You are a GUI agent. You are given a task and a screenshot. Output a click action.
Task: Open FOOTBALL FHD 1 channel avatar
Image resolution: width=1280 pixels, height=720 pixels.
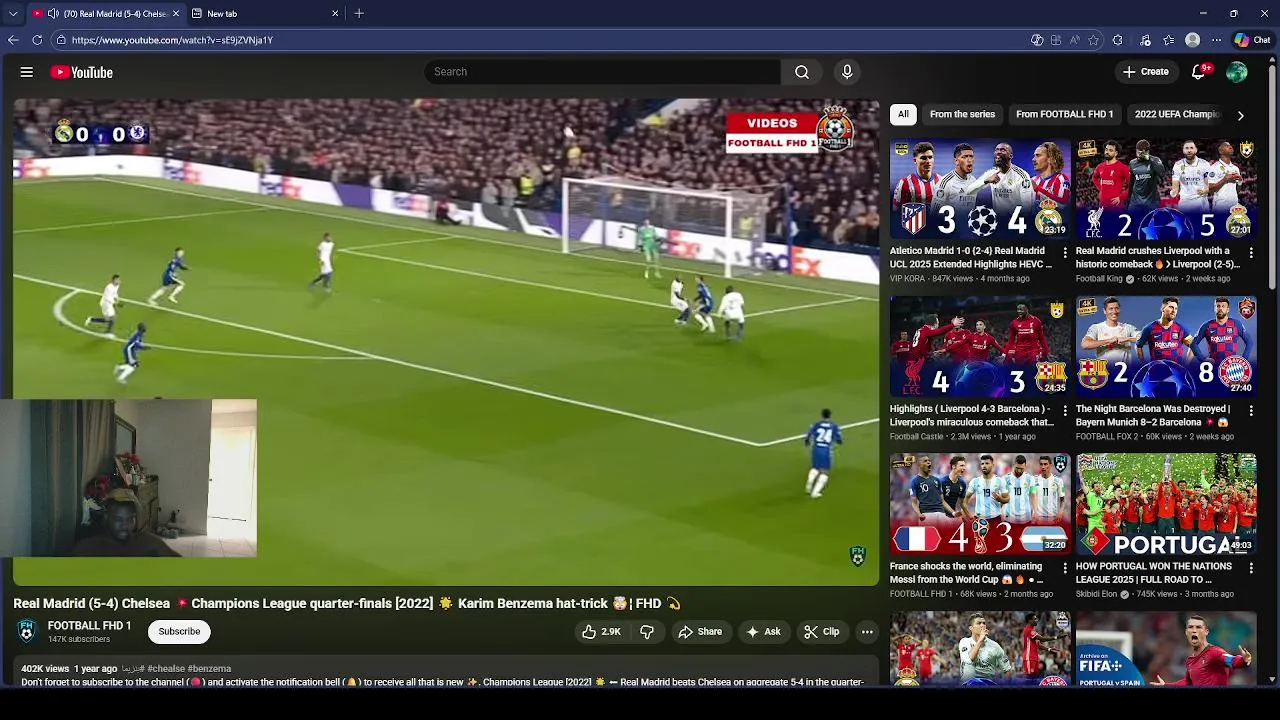tap(27, 631)
